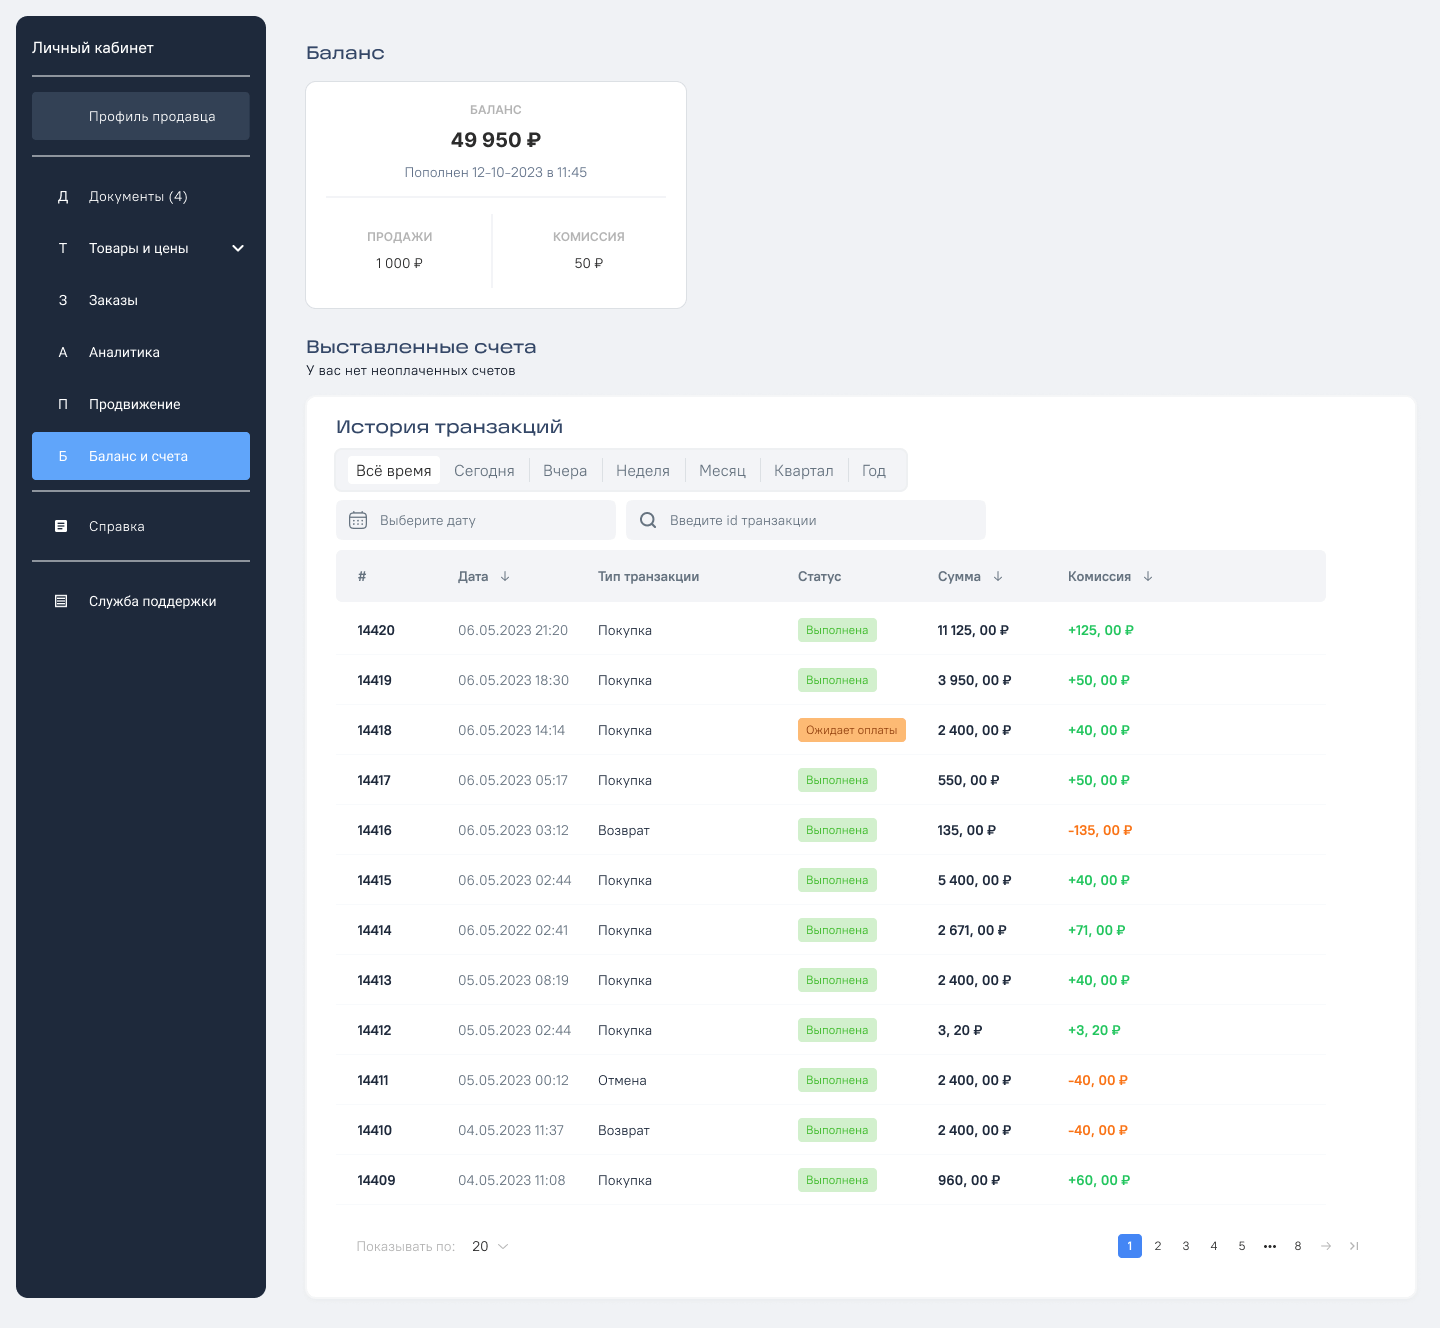1440x1328 pixels.
Task: Open the rows-per-page dropdown showing 20
Action: tap(490, 1246)
